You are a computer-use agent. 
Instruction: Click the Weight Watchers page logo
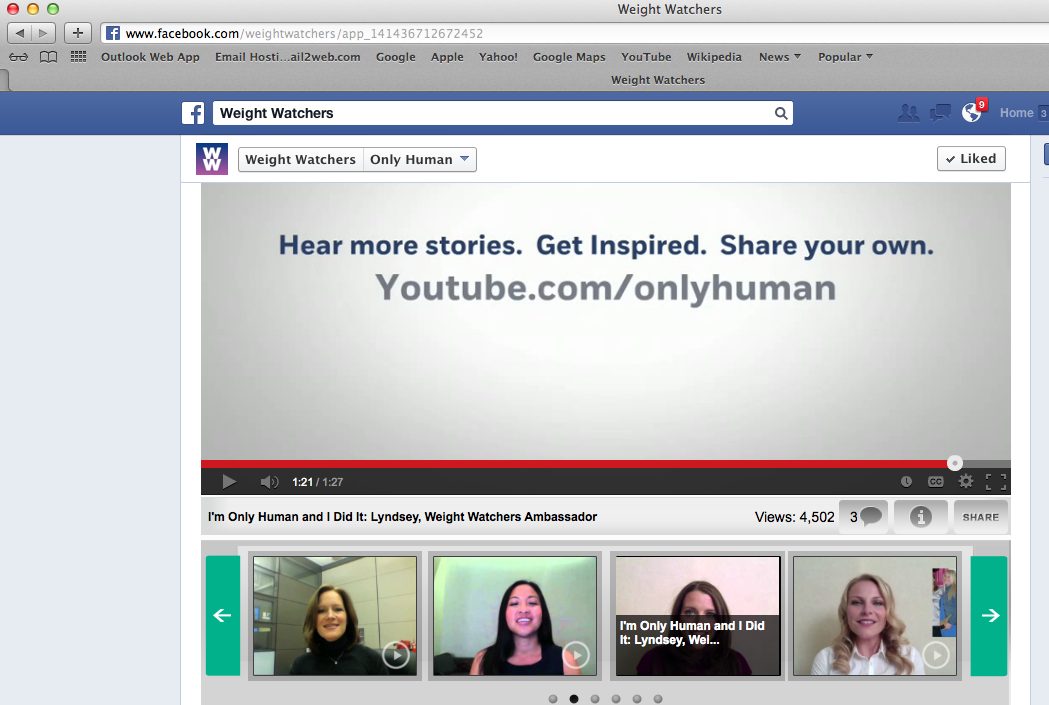point(211,159)
